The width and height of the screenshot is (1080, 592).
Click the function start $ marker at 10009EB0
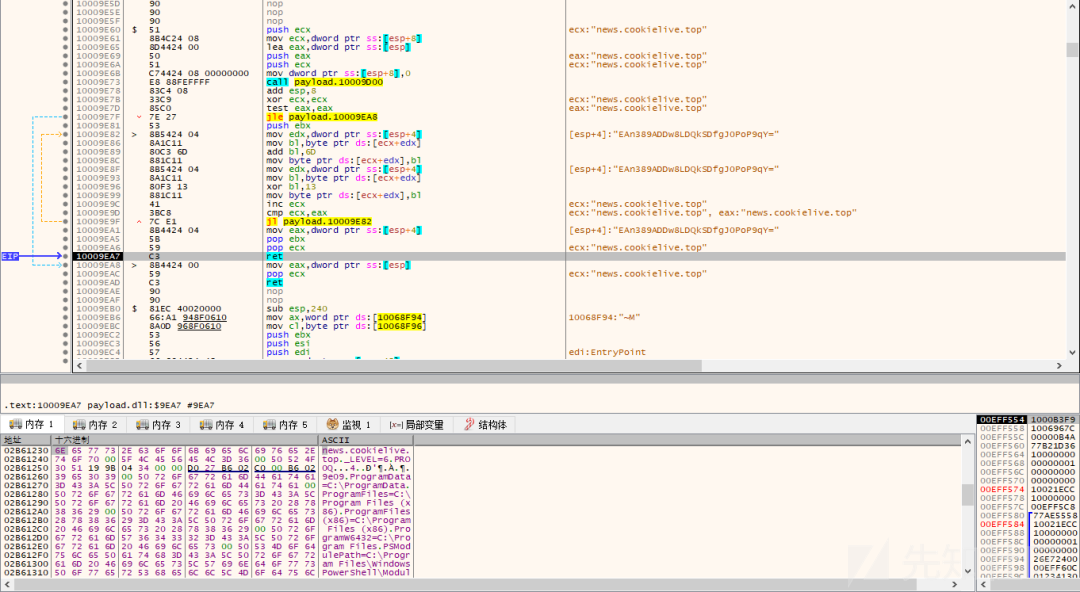(x=135, y=308)
